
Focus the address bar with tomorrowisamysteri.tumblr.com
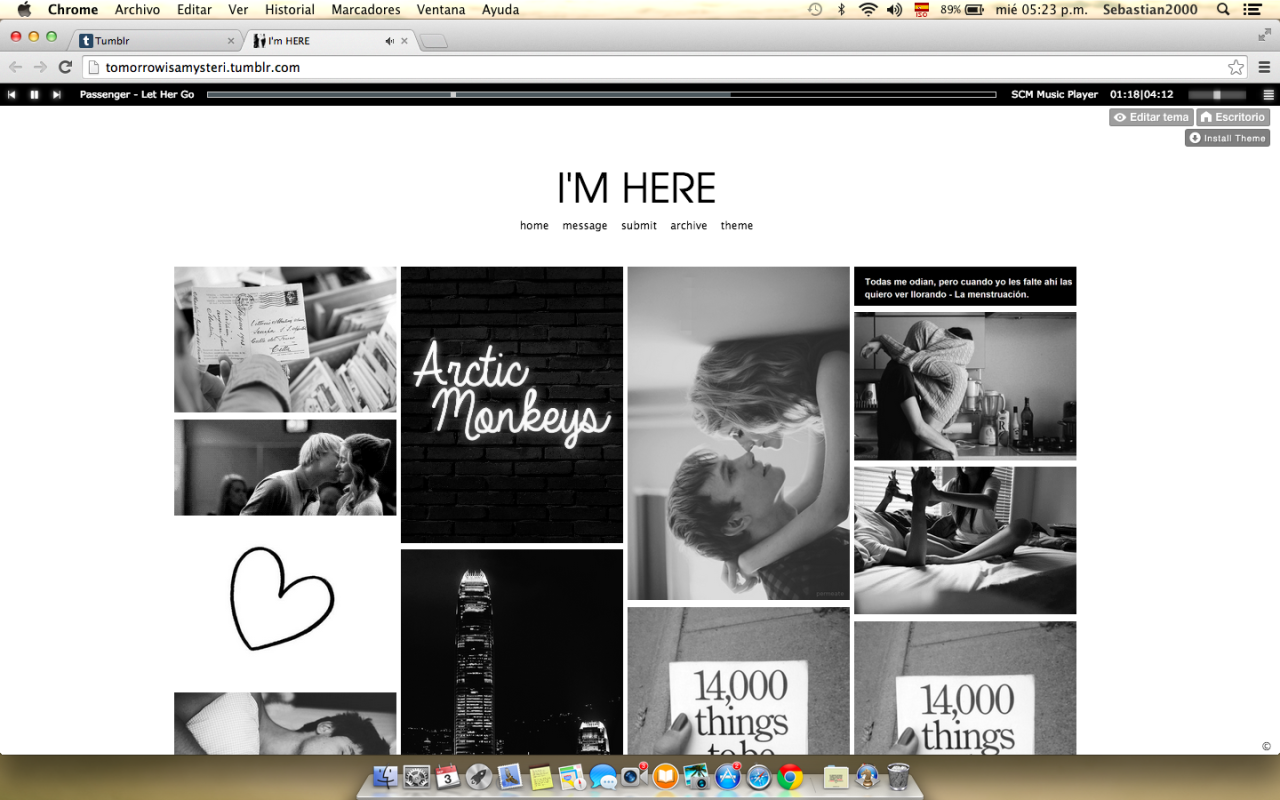click(x=665, y=67)
